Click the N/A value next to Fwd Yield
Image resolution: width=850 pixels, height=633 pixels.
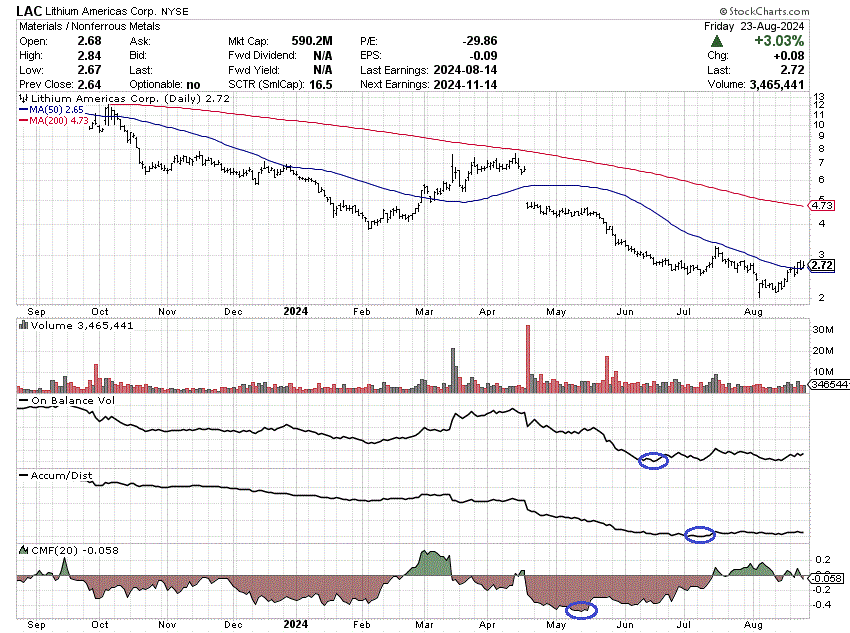click(323, 70)
